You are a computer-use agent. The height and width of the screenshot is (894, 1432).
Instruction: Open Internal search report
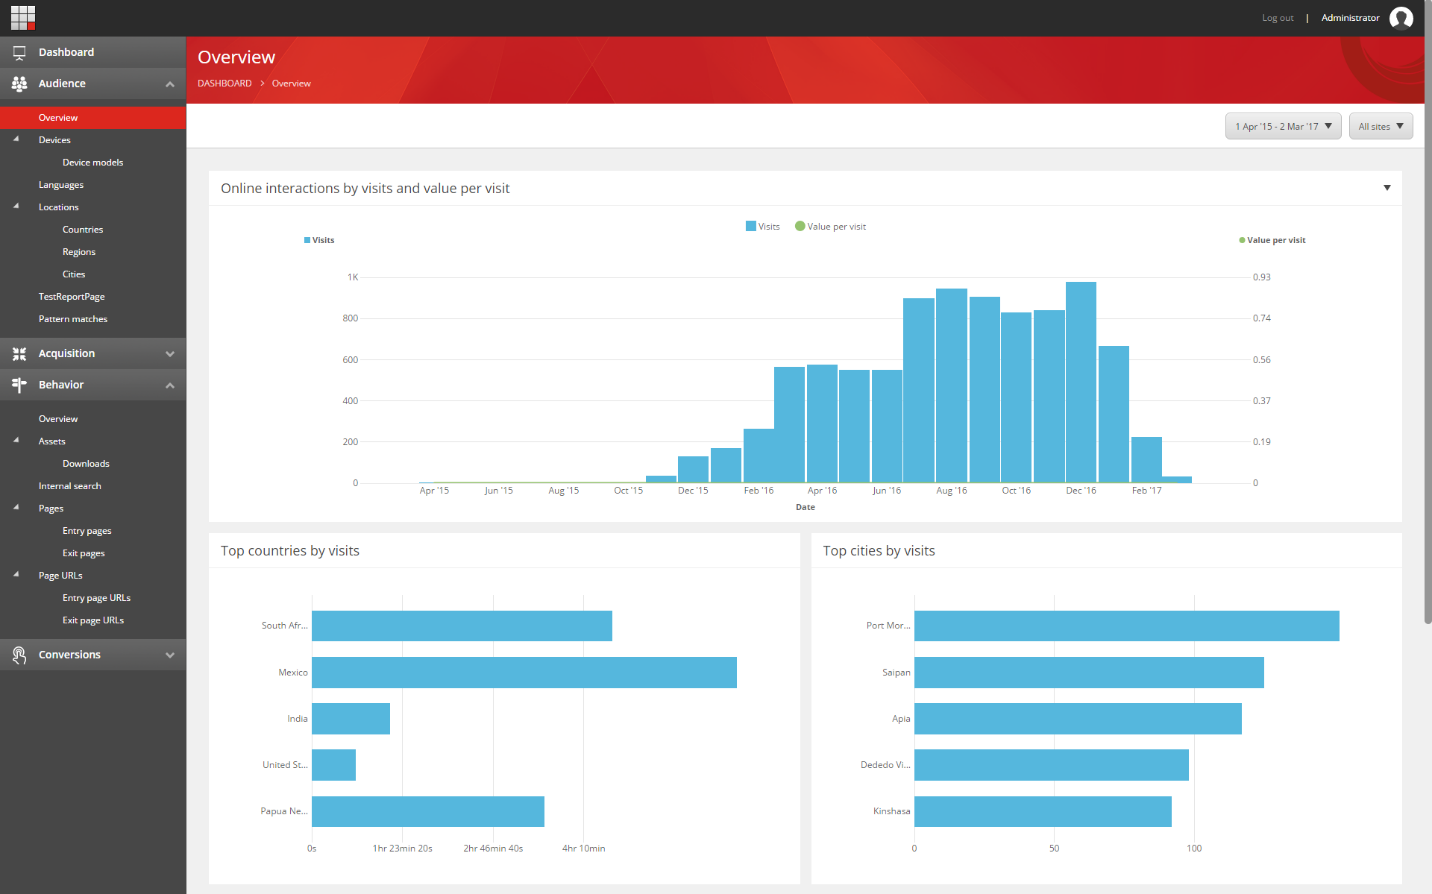click(70, 486)
